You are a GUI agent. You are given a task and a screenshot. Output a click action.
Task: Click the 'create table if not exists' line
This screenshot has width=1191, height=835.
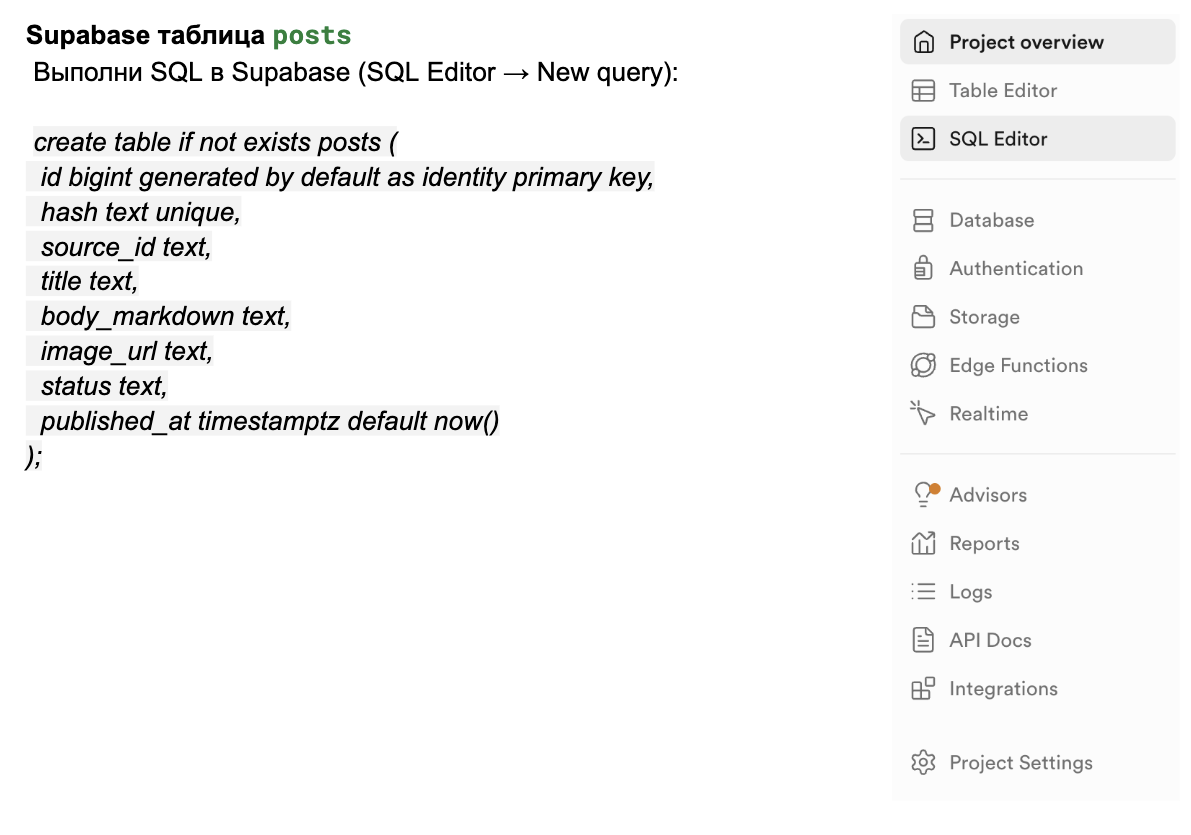click(215, 142)
